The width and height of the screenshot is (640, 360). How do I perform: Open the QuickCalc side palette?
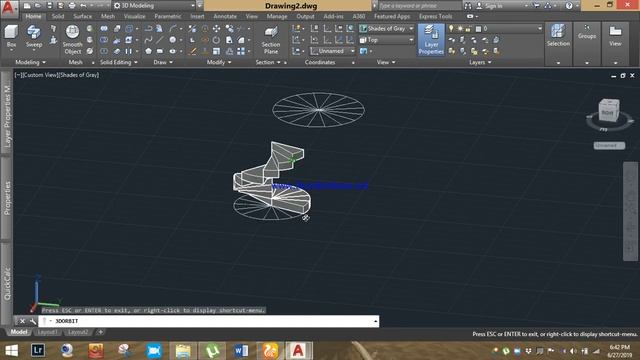click(x=7, y=284)
